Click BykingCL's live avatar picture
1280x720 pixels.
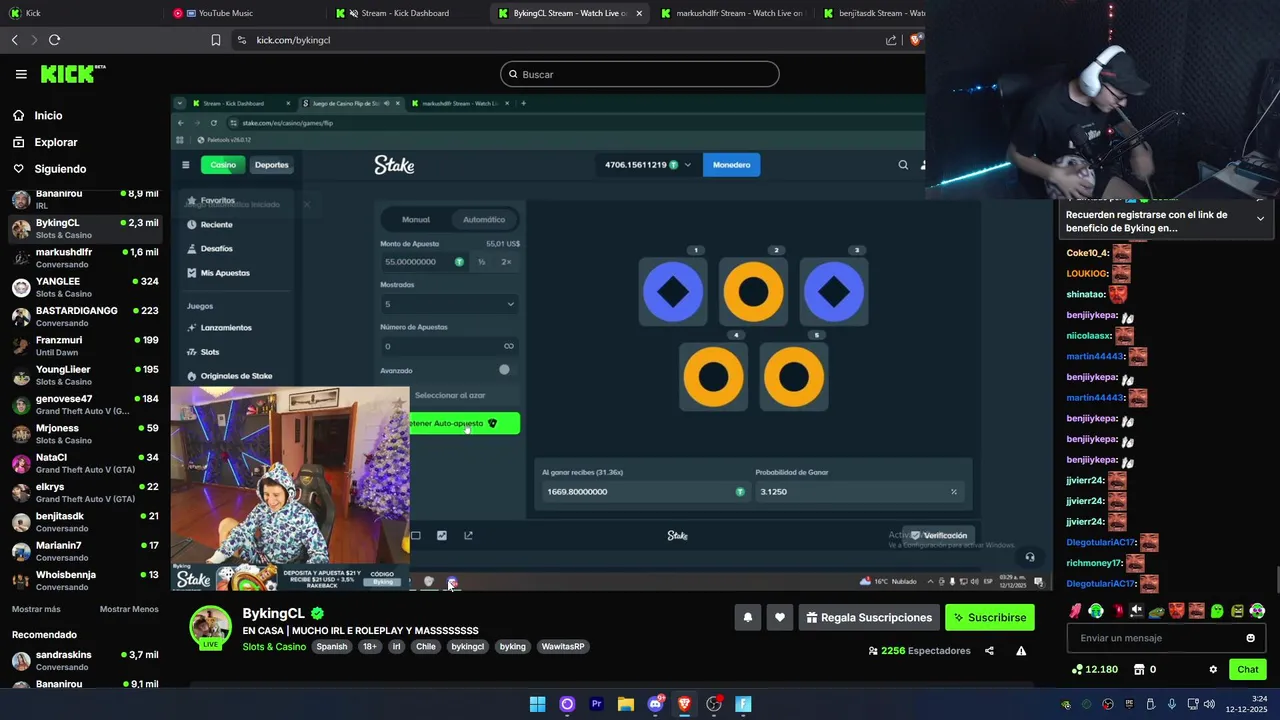coord(211,627)
